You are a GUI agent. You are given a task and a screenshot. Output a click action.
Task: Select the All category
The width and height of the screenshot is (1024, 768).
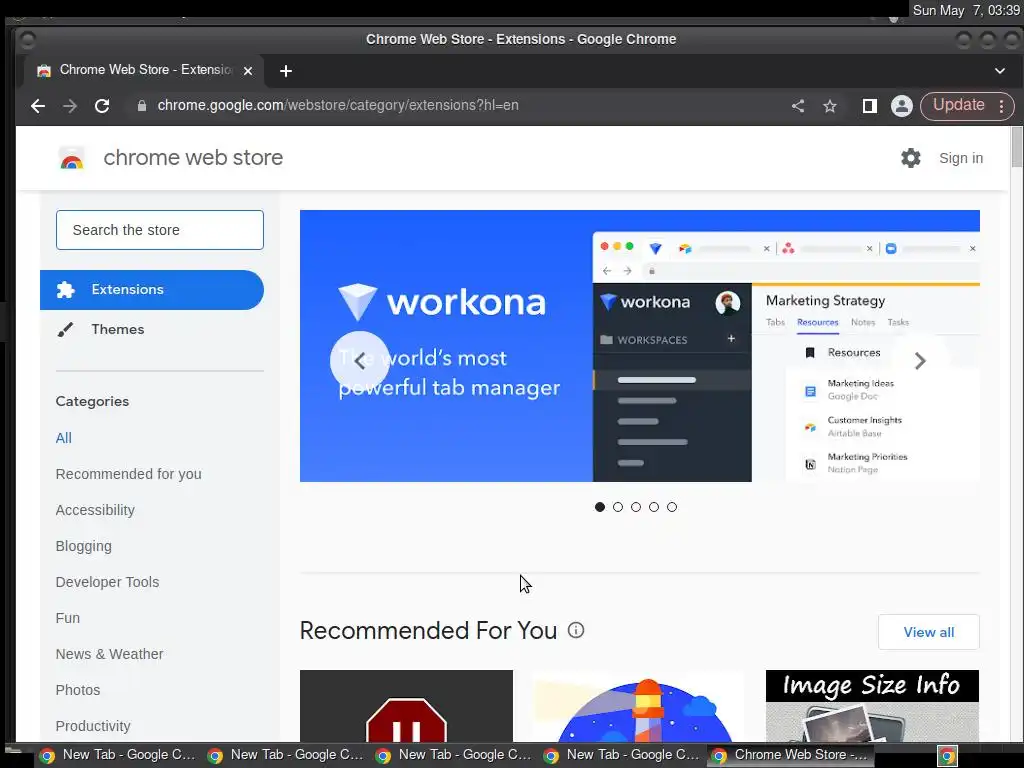pos(63,438)
